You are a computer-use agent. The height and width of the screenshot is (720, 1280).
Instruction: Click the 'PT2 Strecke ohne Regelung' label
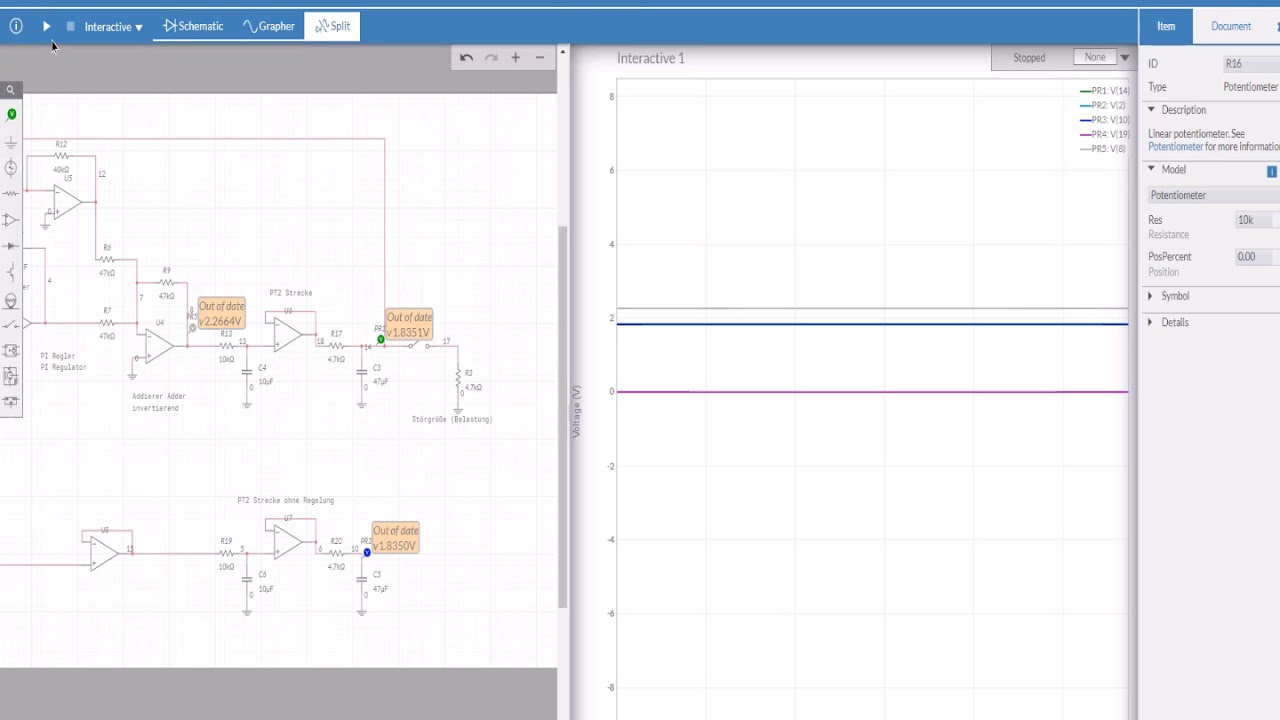click(x=286, y=500)
